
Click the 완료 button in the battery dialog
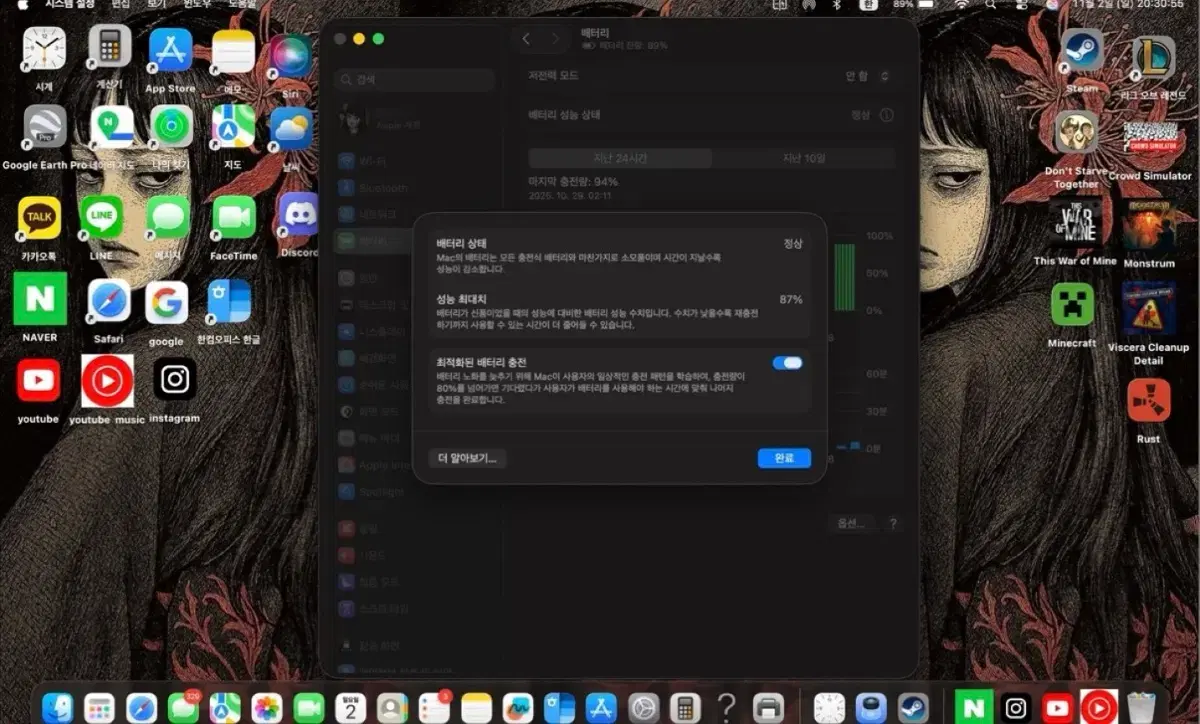(784, 458)
